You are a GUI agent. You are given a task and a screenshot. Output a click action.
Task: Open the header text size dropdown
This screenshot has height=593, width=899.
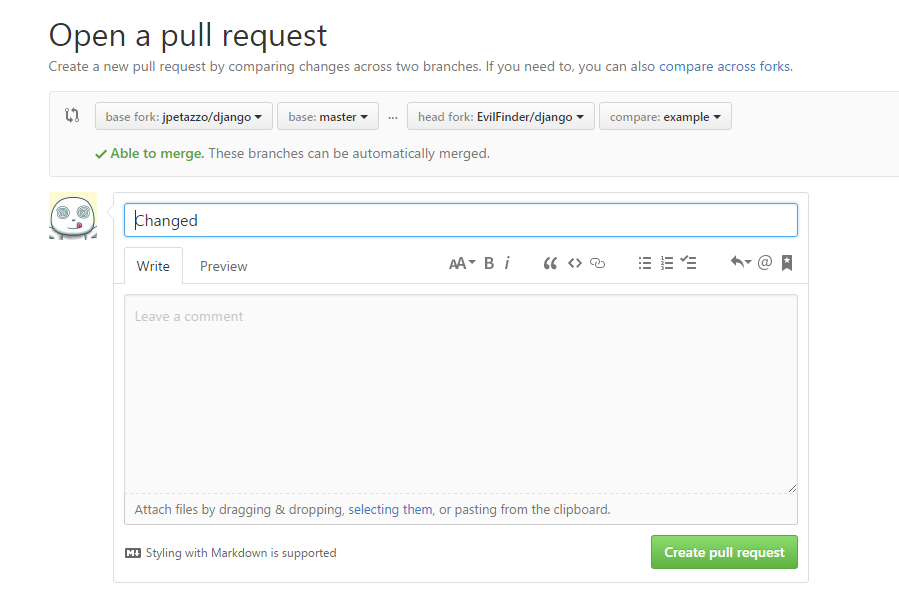(461, 263)
